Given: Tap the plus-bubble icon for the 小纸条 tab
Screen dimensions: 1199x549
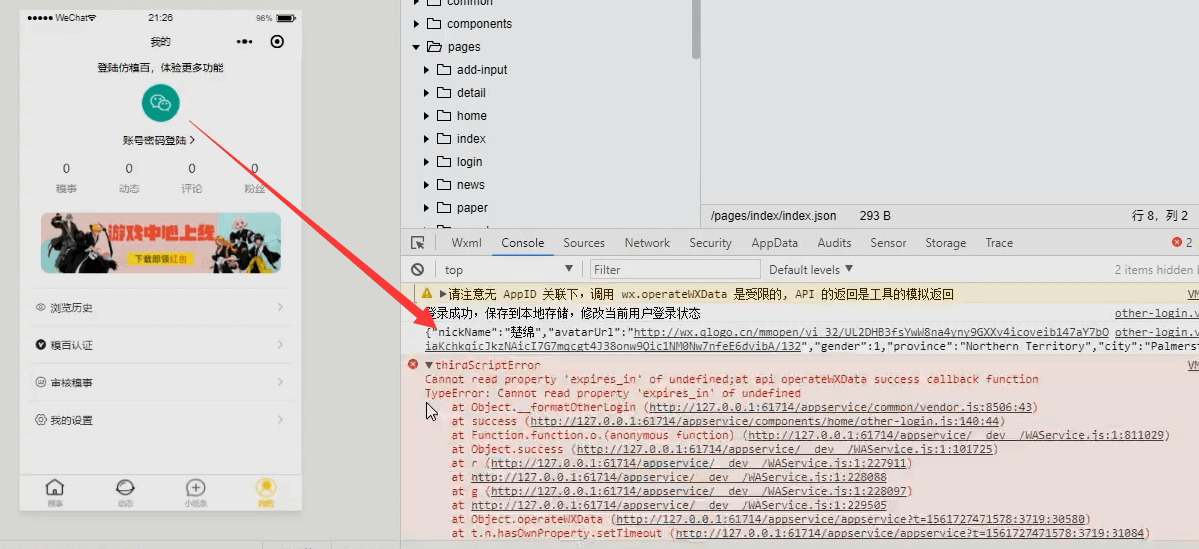Looking at the screenshot, I should [x=196, y=487].
